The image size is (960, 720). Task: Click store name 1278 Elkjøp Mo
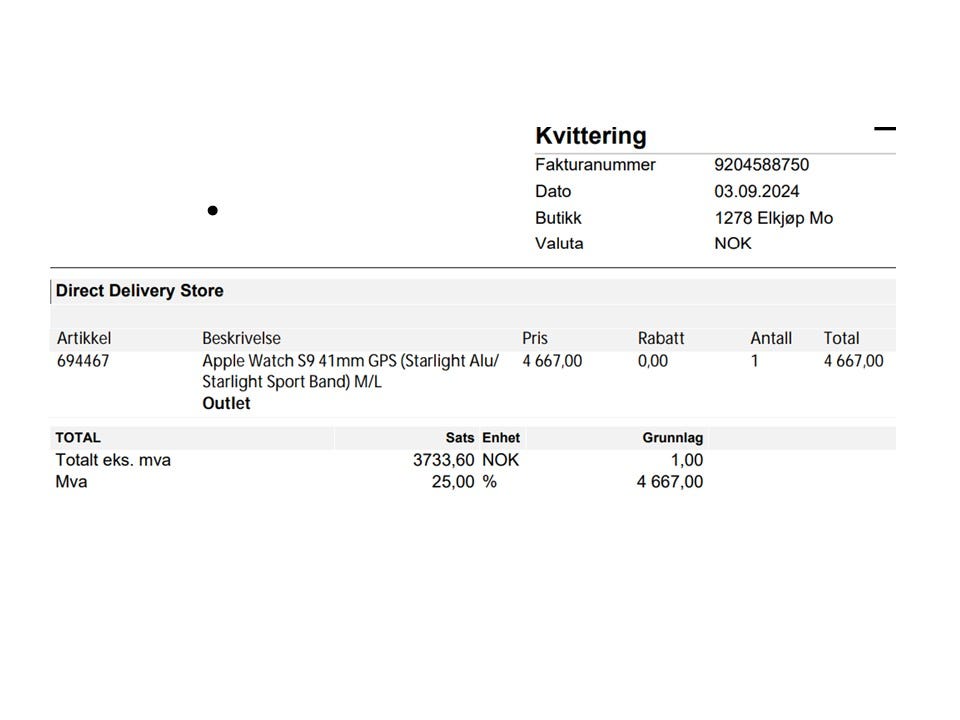pos(774,218)
